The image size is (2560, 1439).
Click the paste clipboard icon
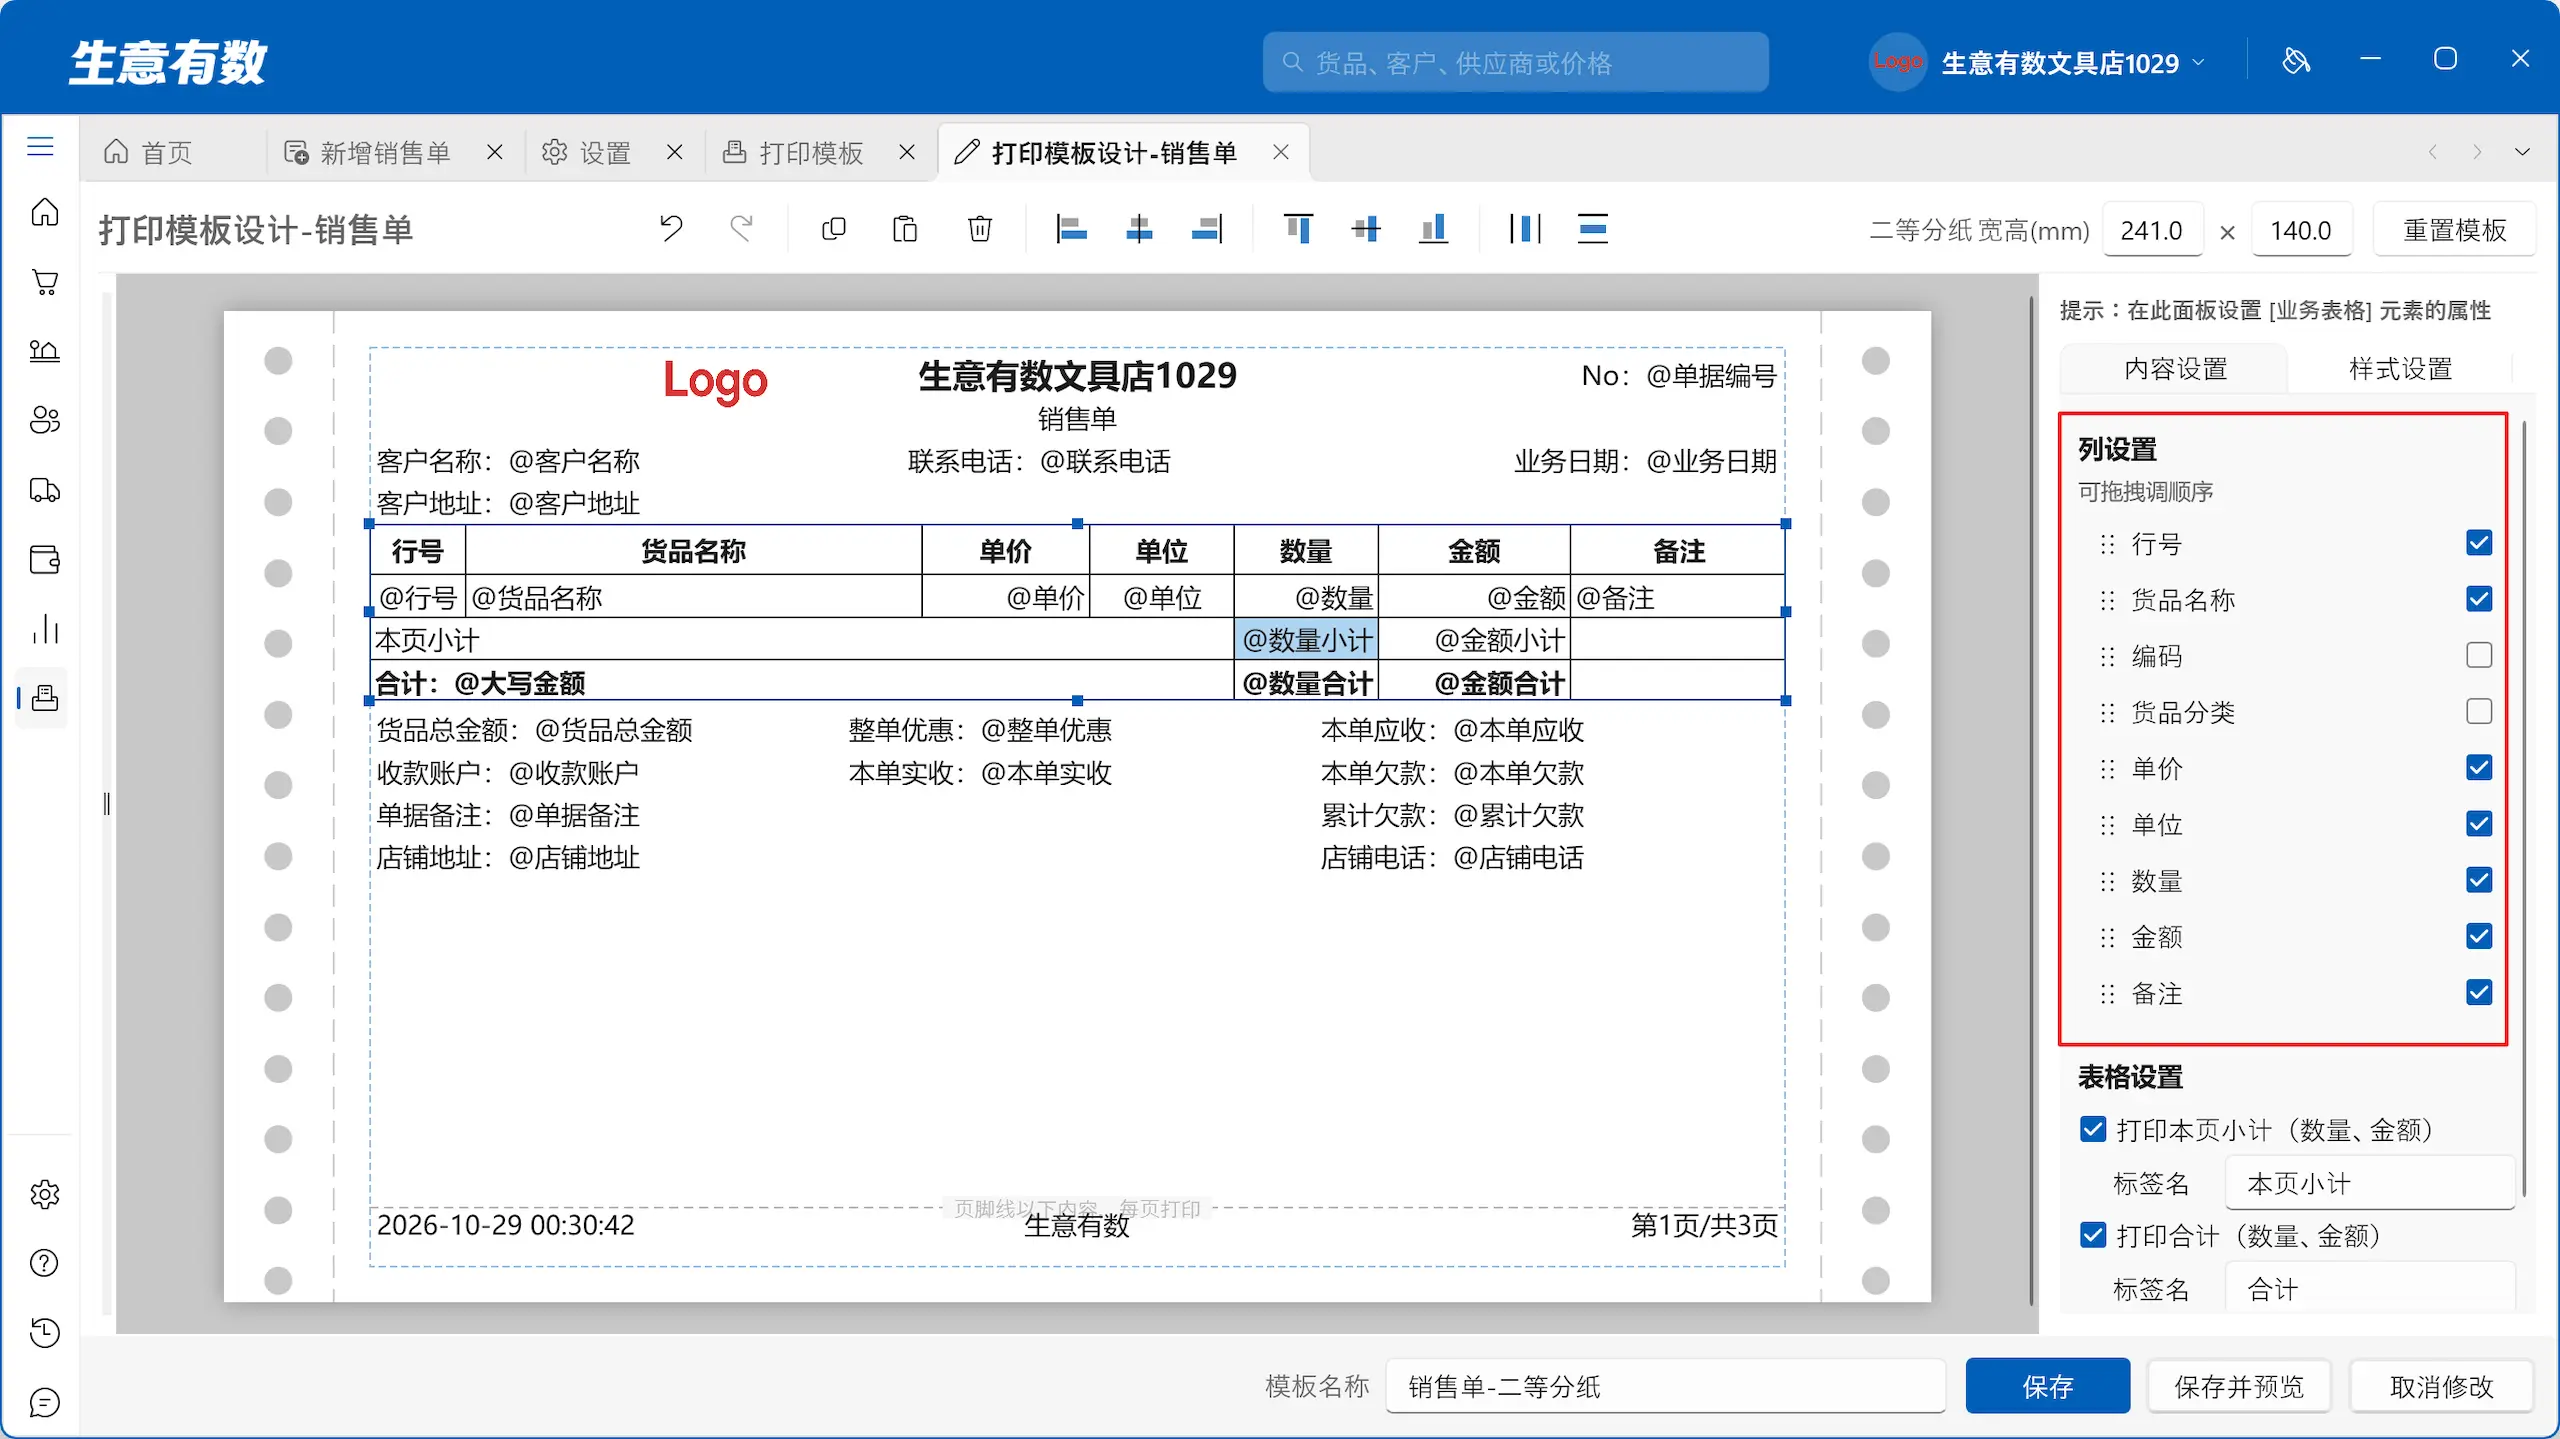905,229
